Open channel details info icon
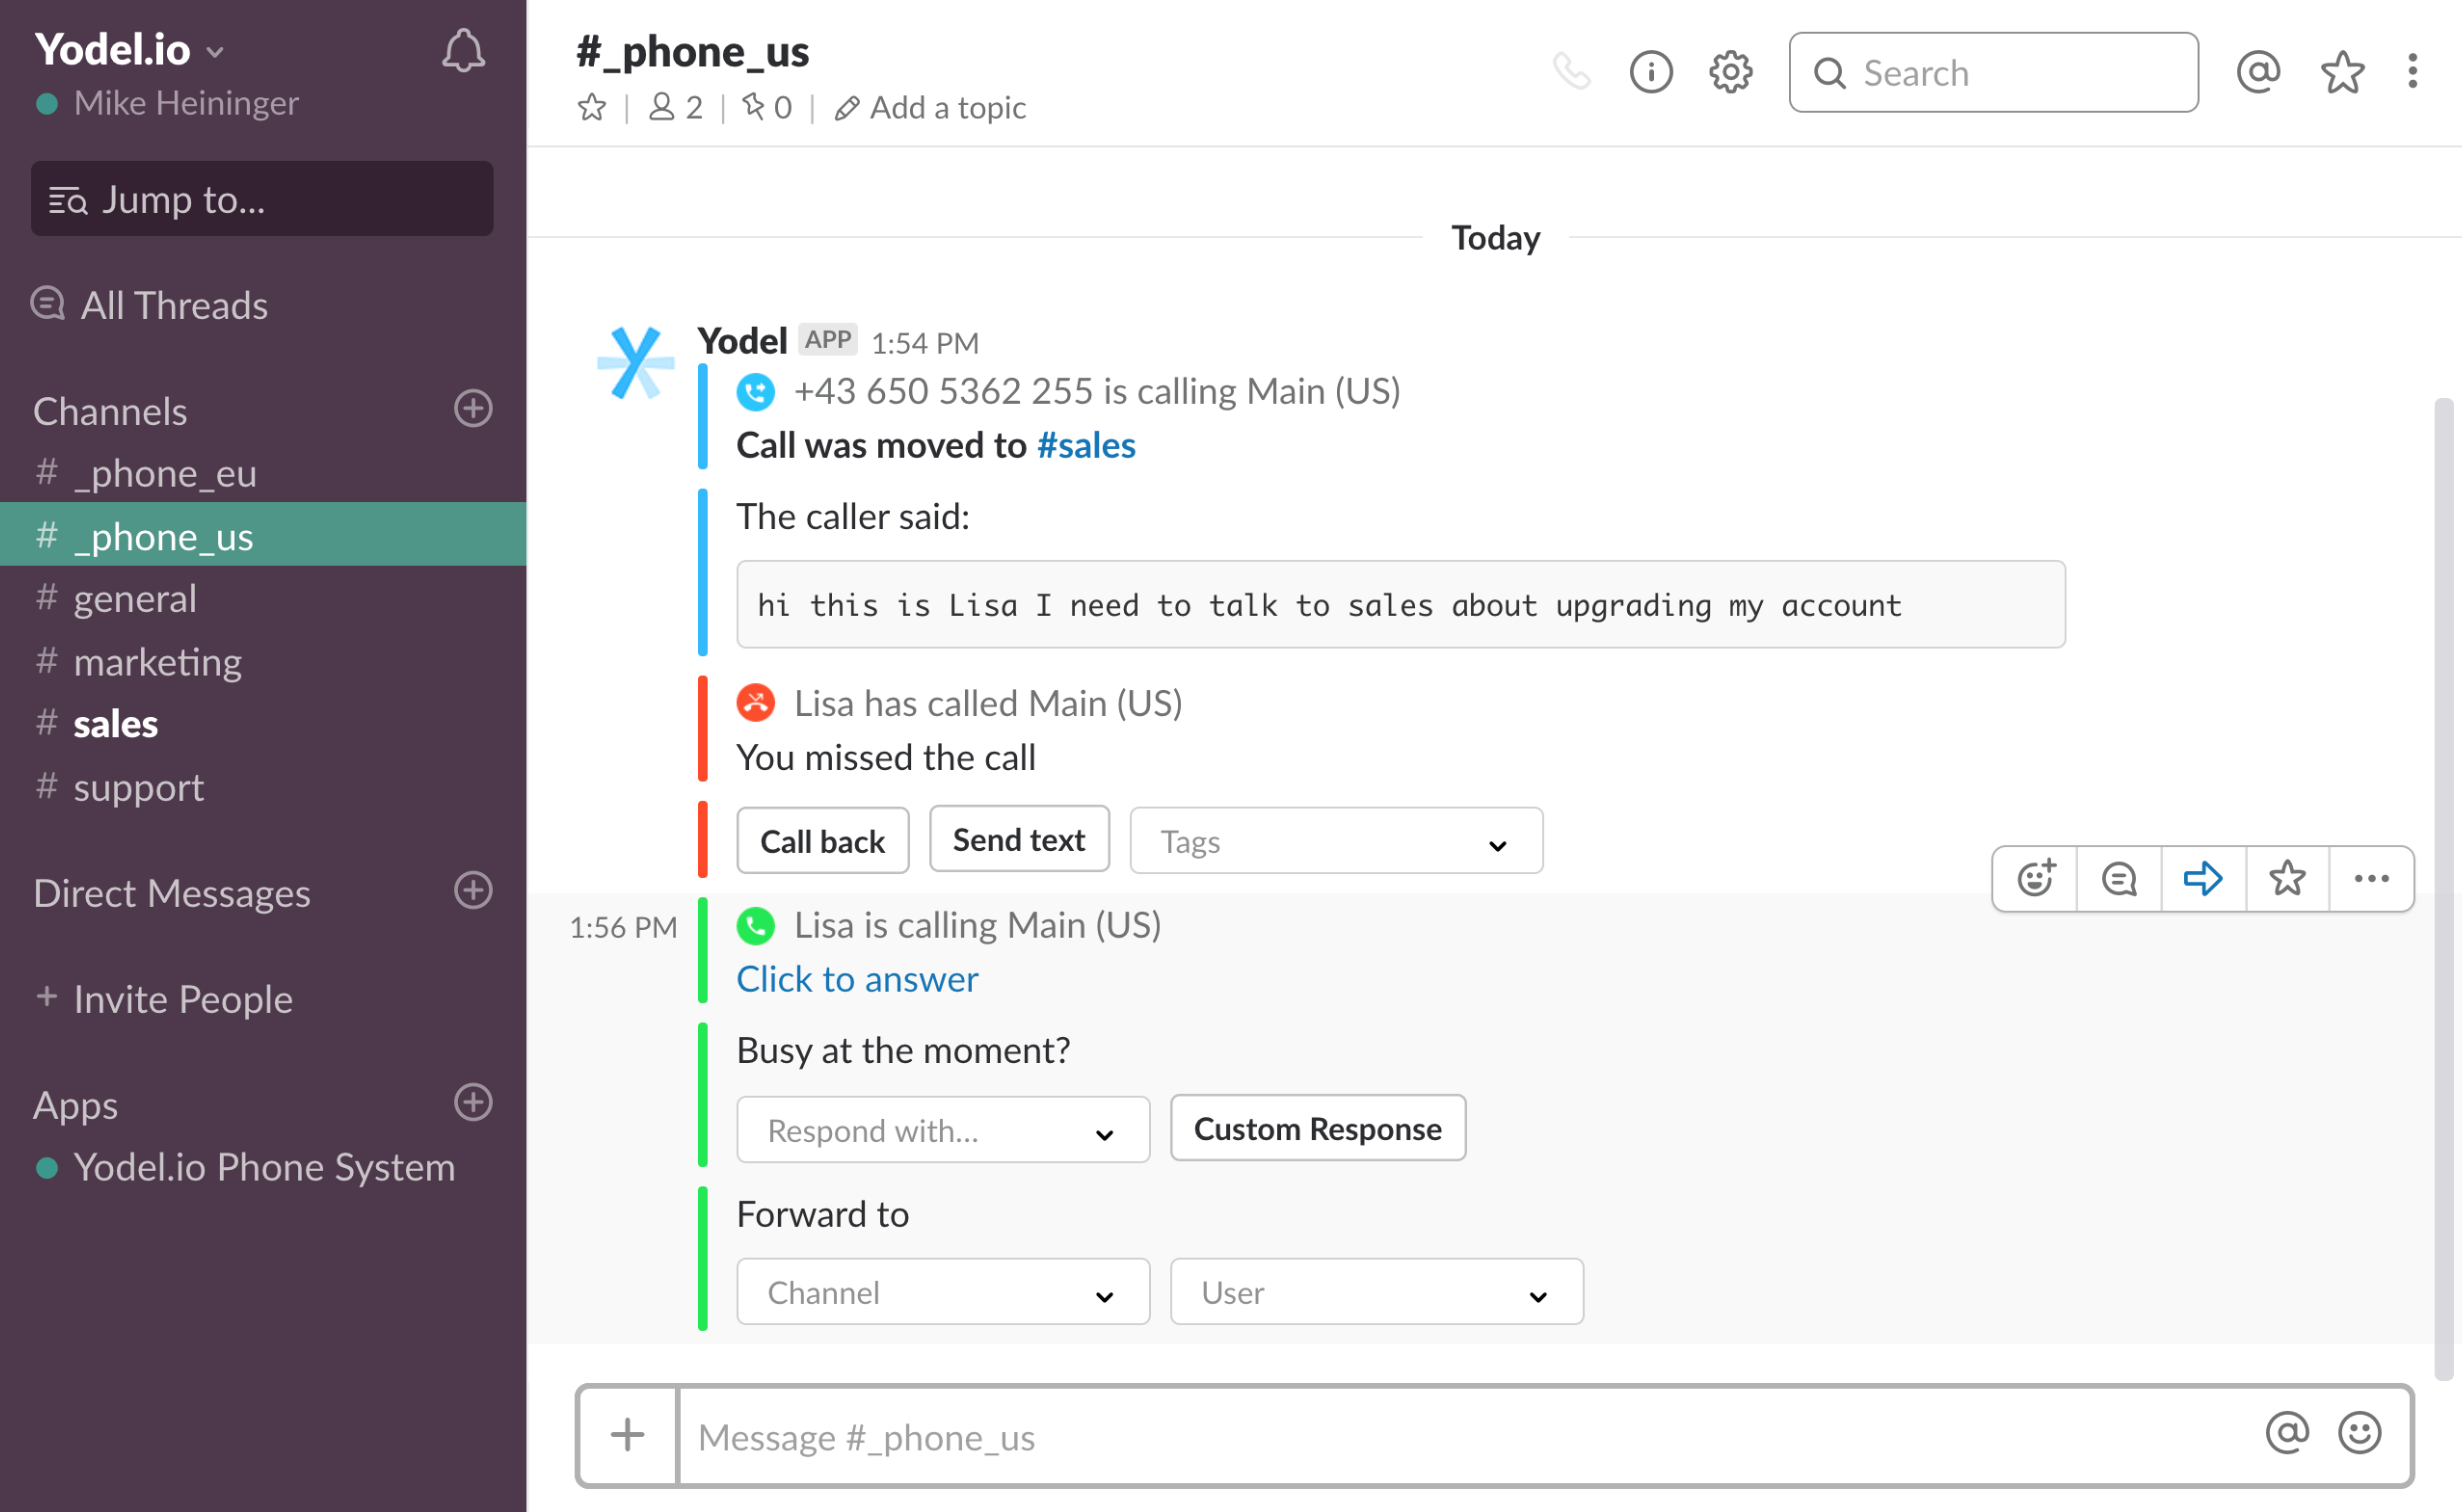Image resolution: width=2462 pixels, height=1512 pixels. (x=1650, y=72)
